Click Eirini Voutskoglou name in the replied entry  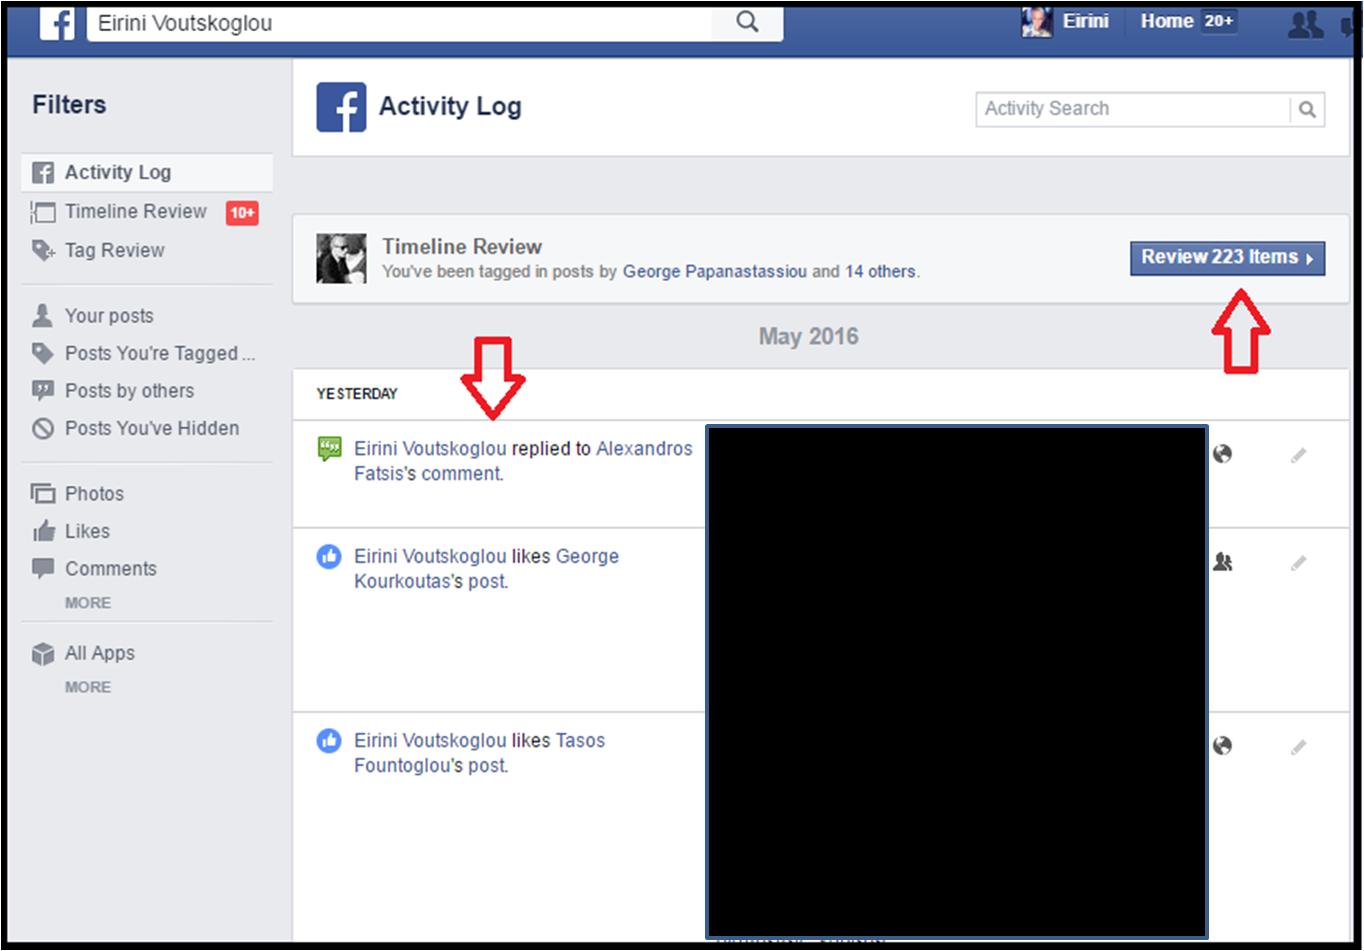coord(430,449)
